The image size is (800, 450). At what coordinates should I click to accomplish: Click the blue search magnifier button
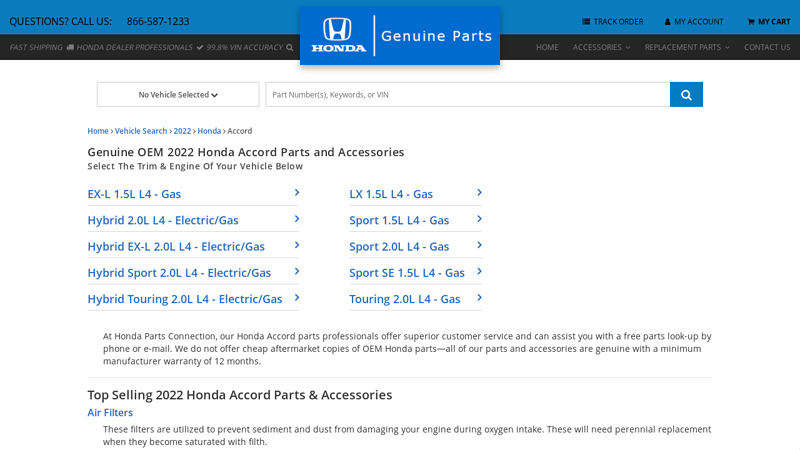(686, 94)
